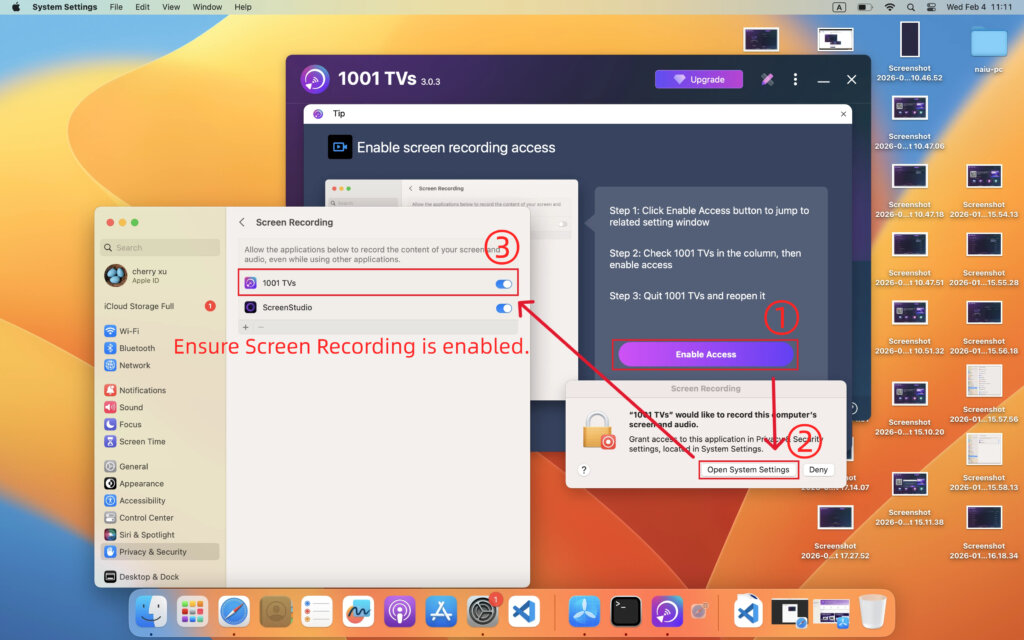Open the help question mark in dialog

tap(583, 470)
